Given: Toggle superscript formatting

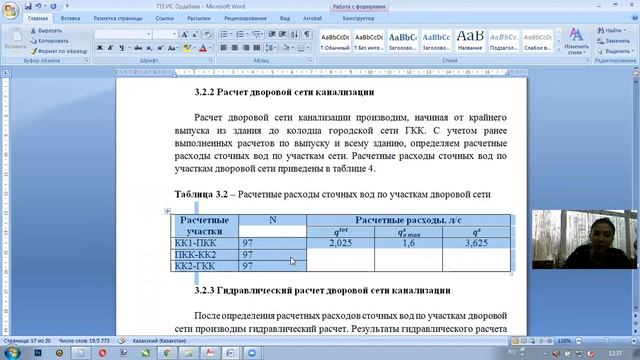Looking at the screenshot, I should [160, 48].
